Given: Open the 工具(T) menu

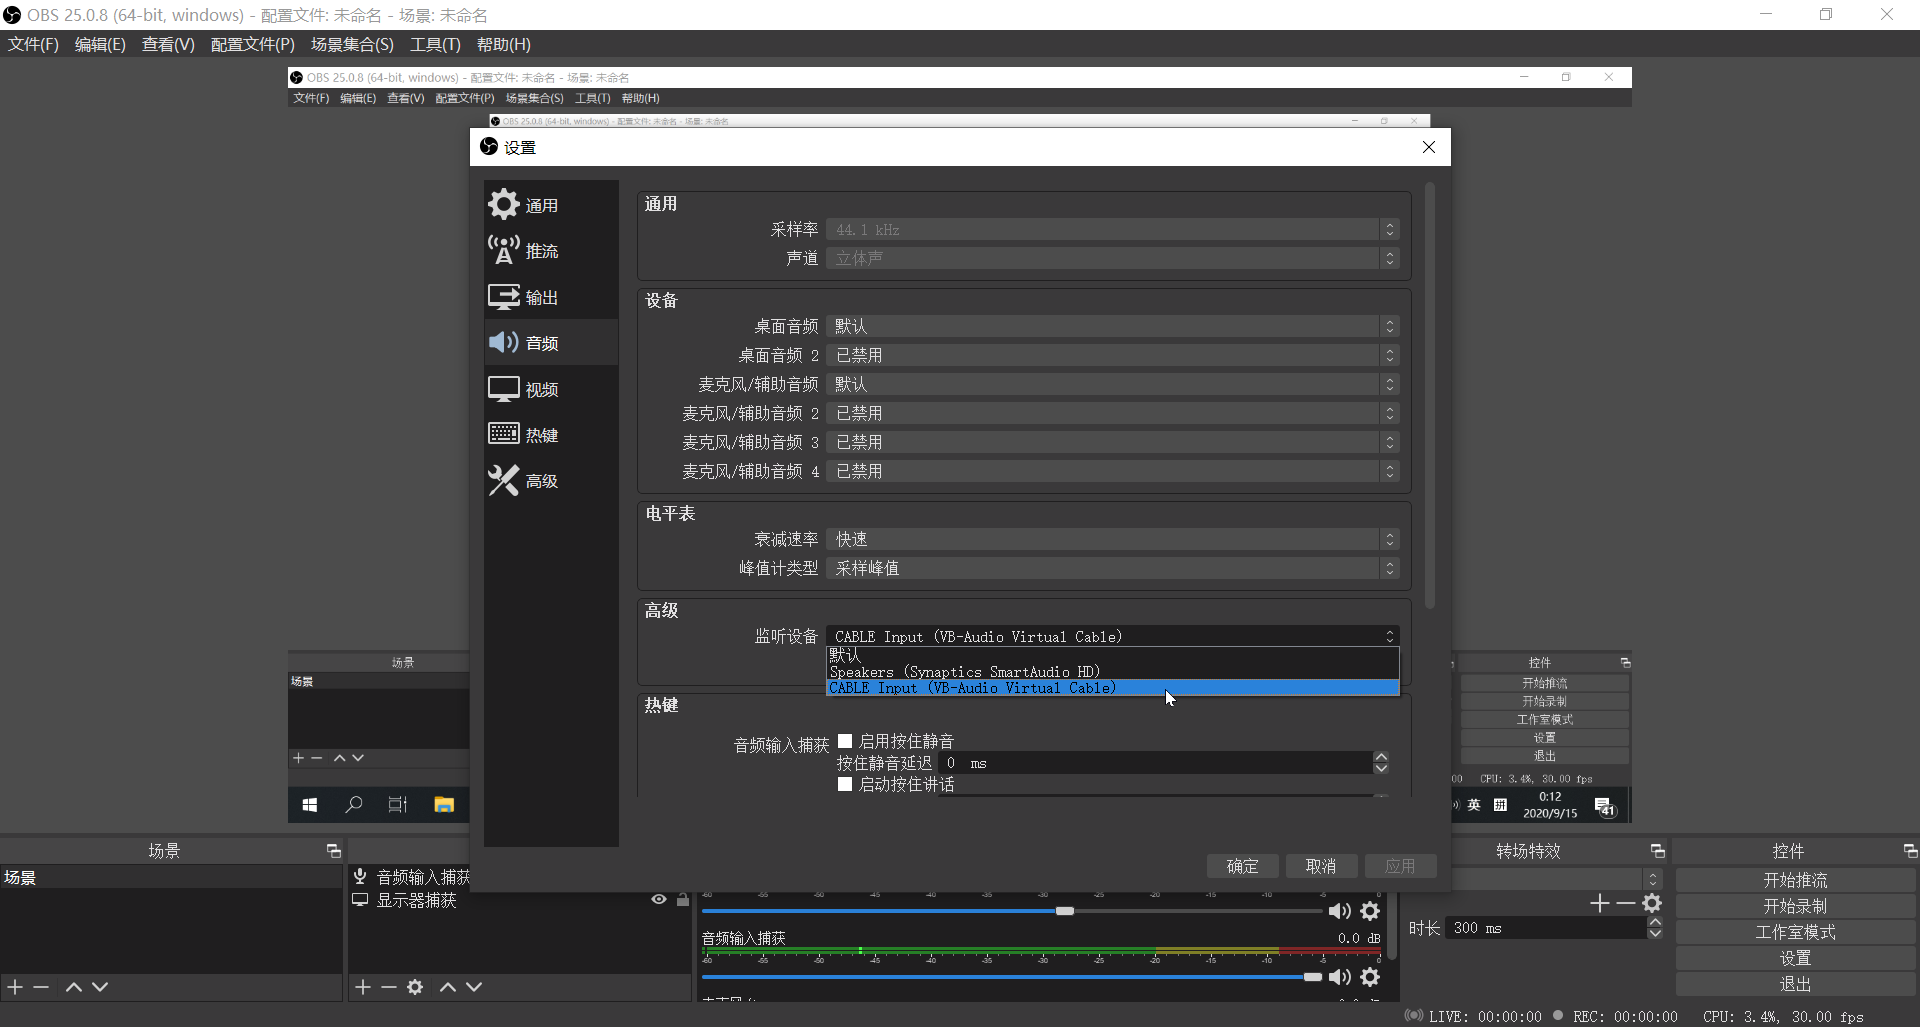Looking at the screenshot, I should point(434,44).
